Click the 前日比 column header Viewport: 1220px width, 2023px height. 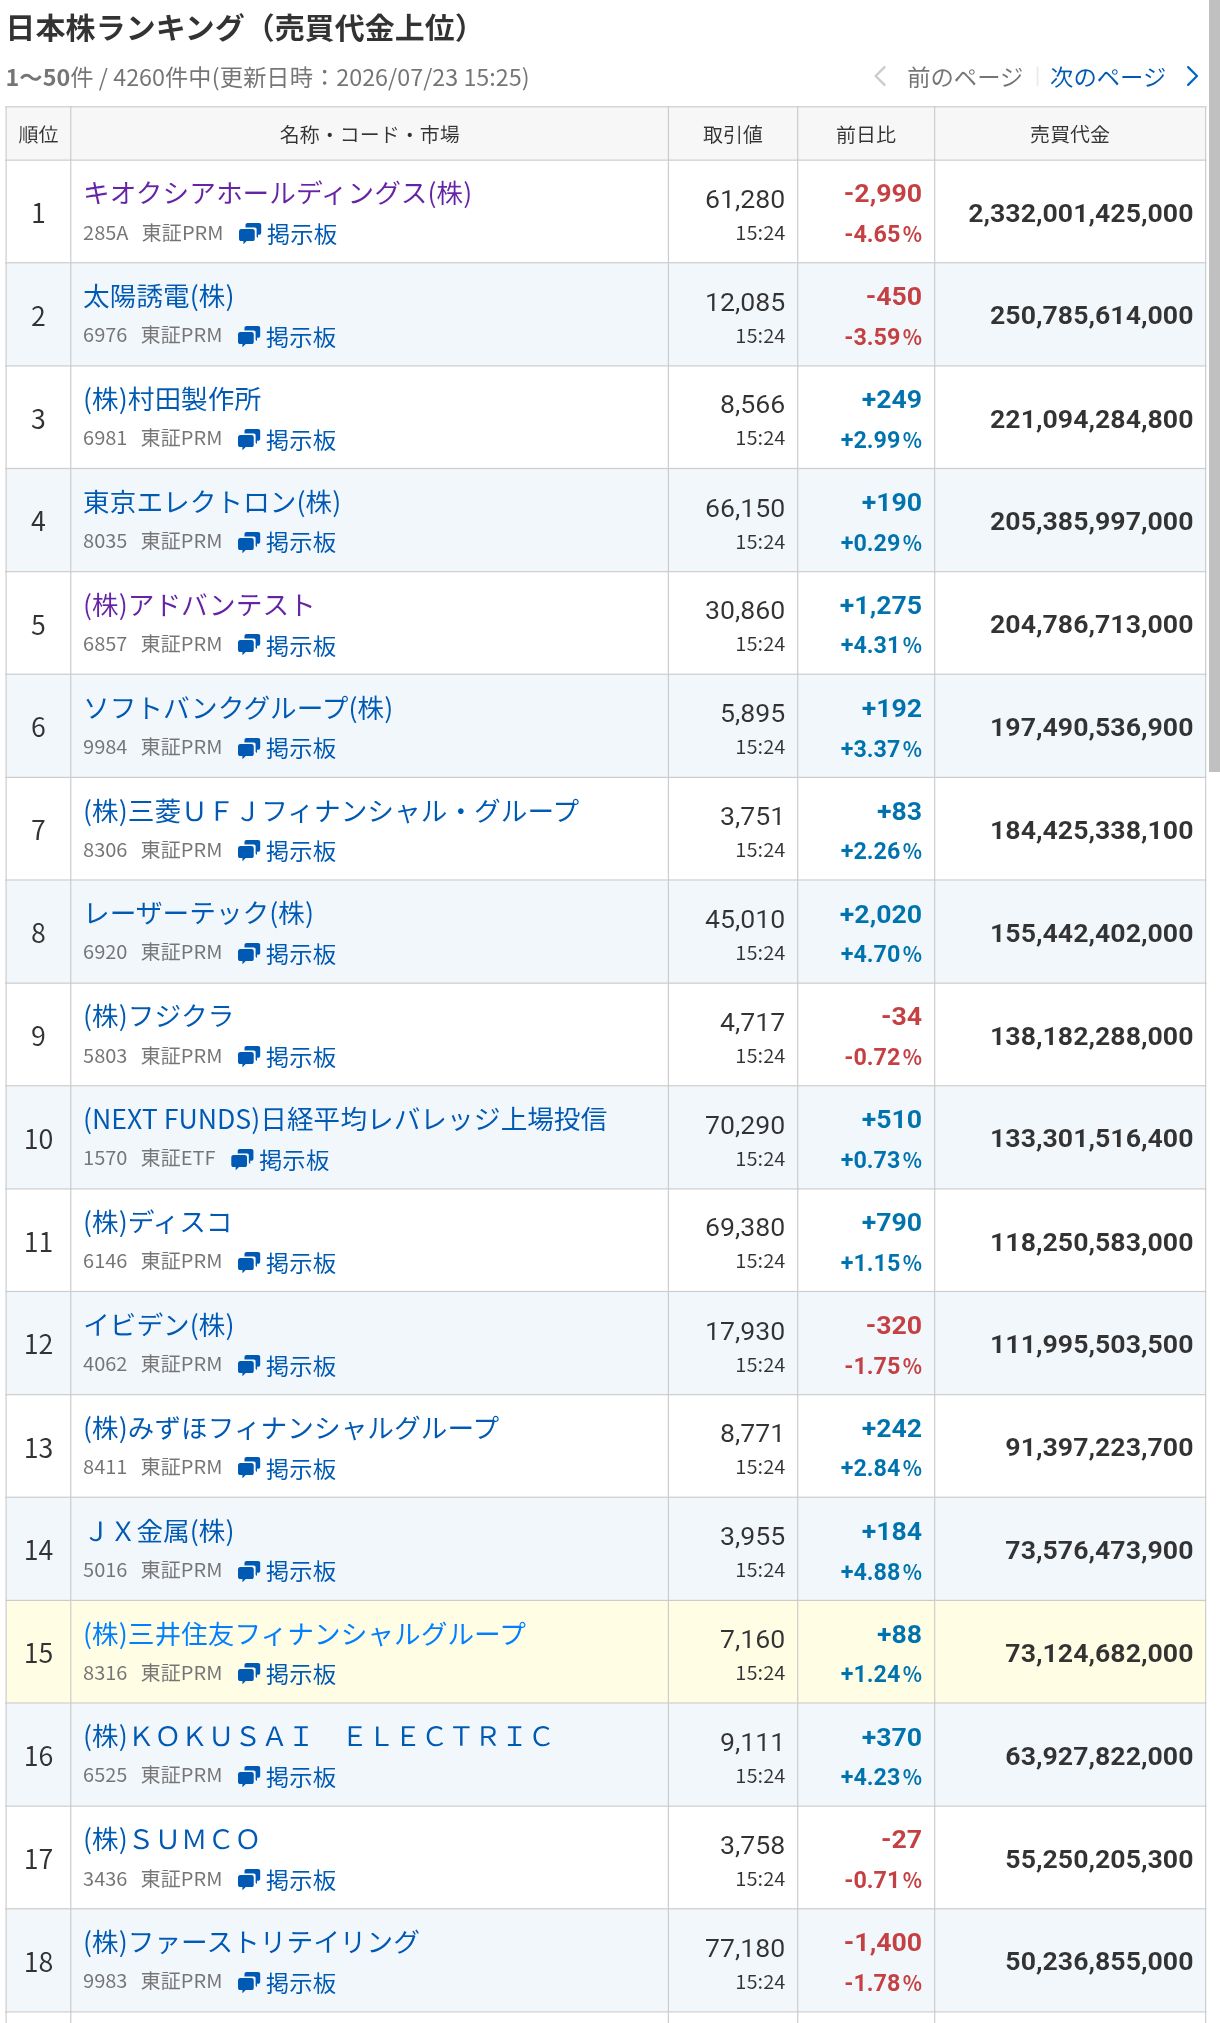coord(866,134)
